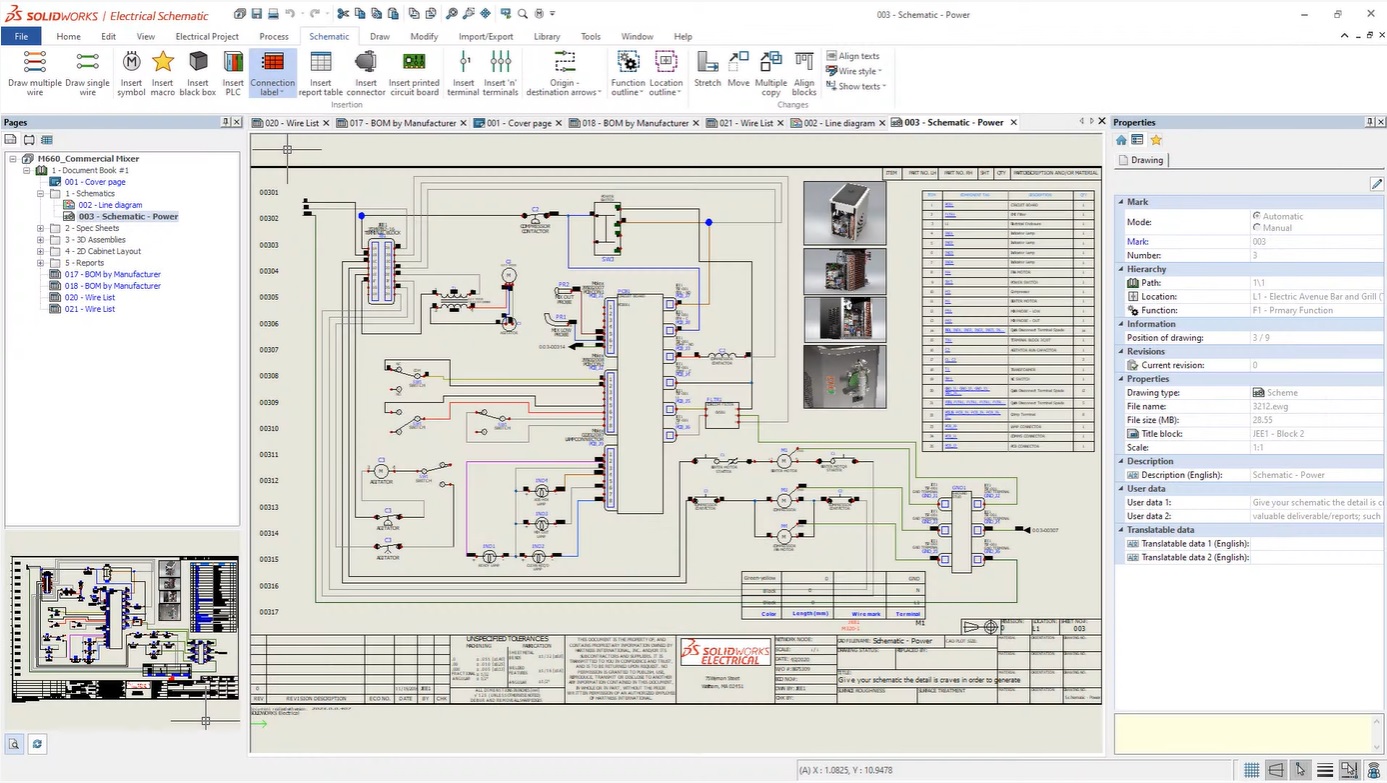Click the Cut scissors icon

pos(343,14)
